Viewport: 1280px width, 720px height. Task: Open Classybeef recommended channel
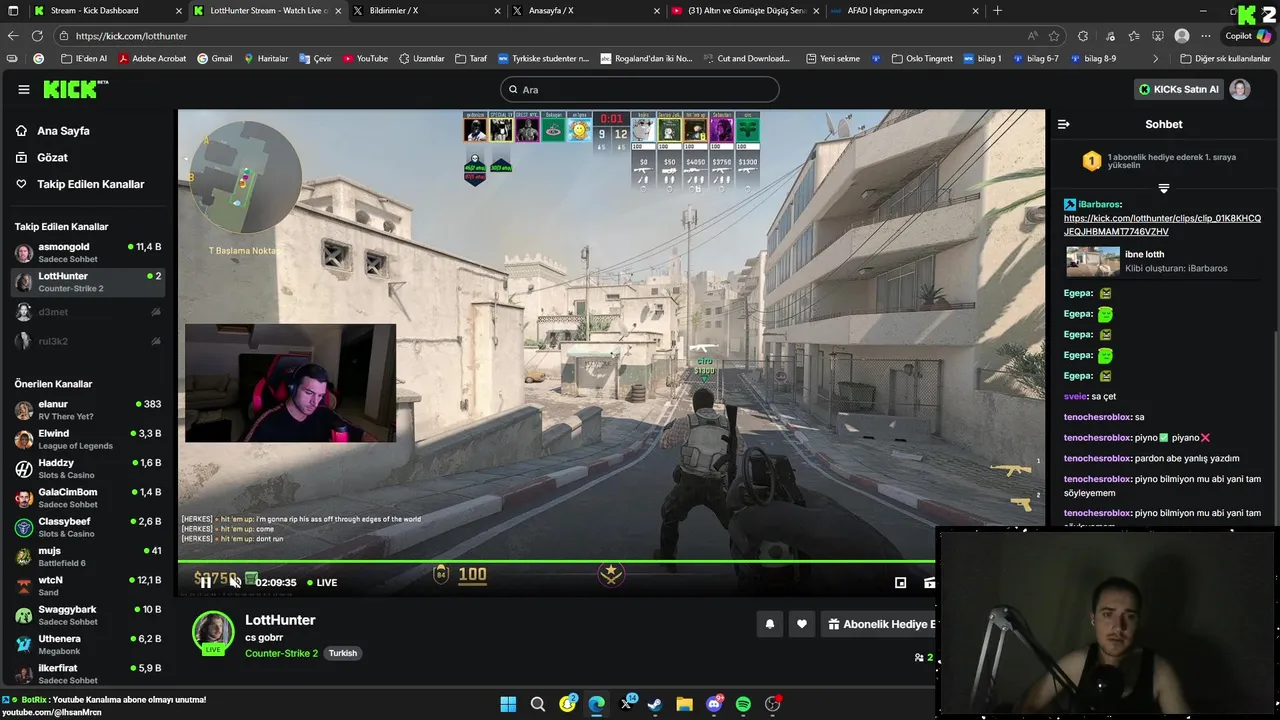coord(88,527)
